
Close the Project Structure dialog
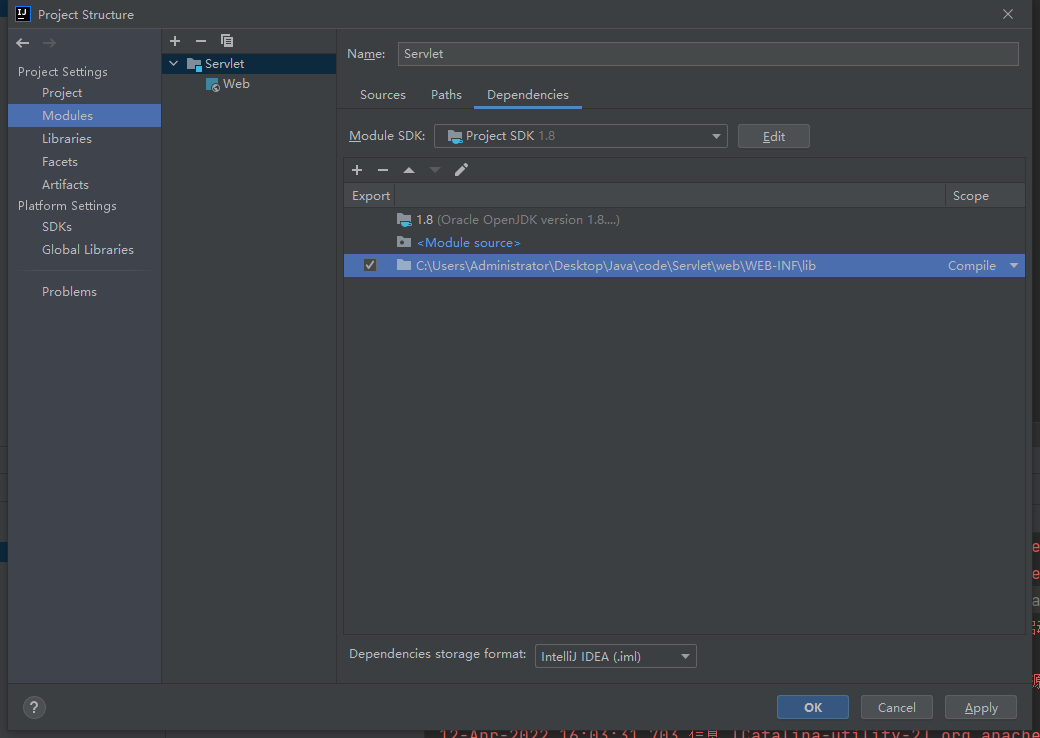(1008, 14)
